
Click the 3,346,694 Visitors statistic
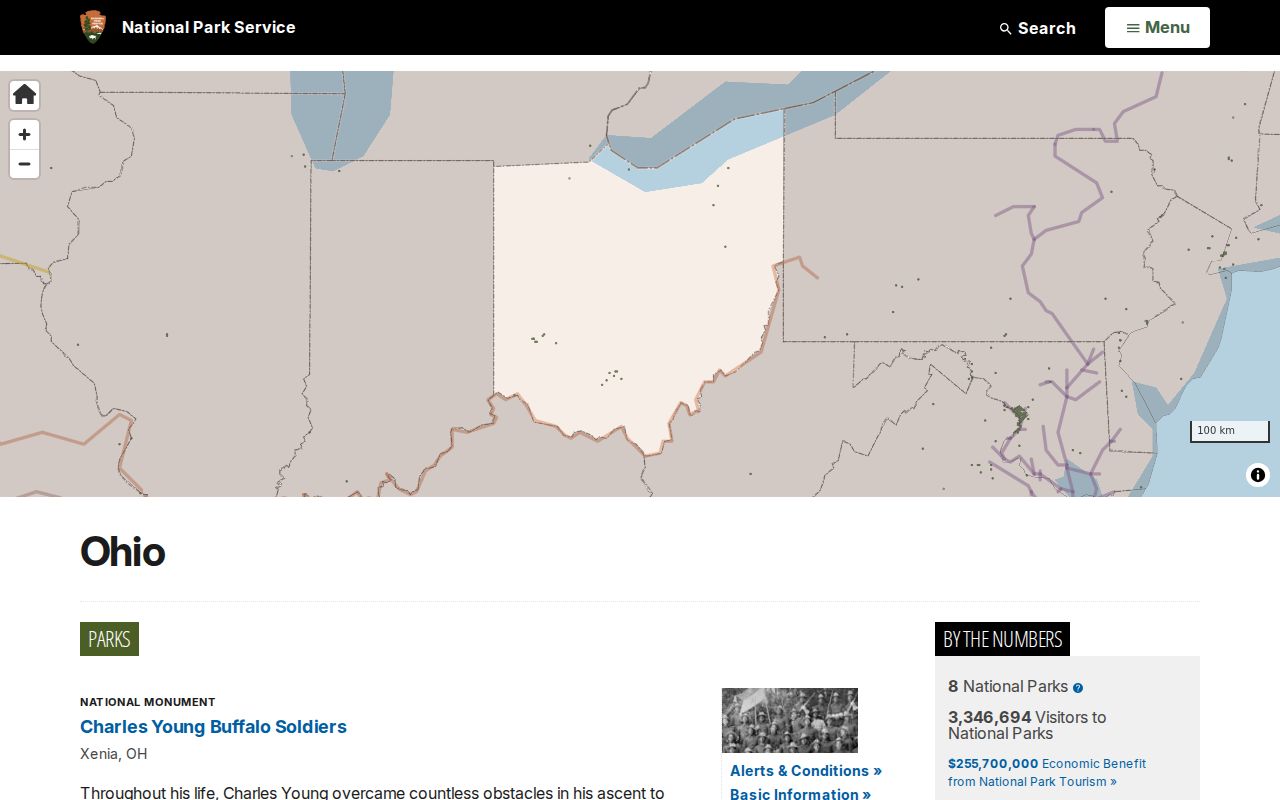1027,725
